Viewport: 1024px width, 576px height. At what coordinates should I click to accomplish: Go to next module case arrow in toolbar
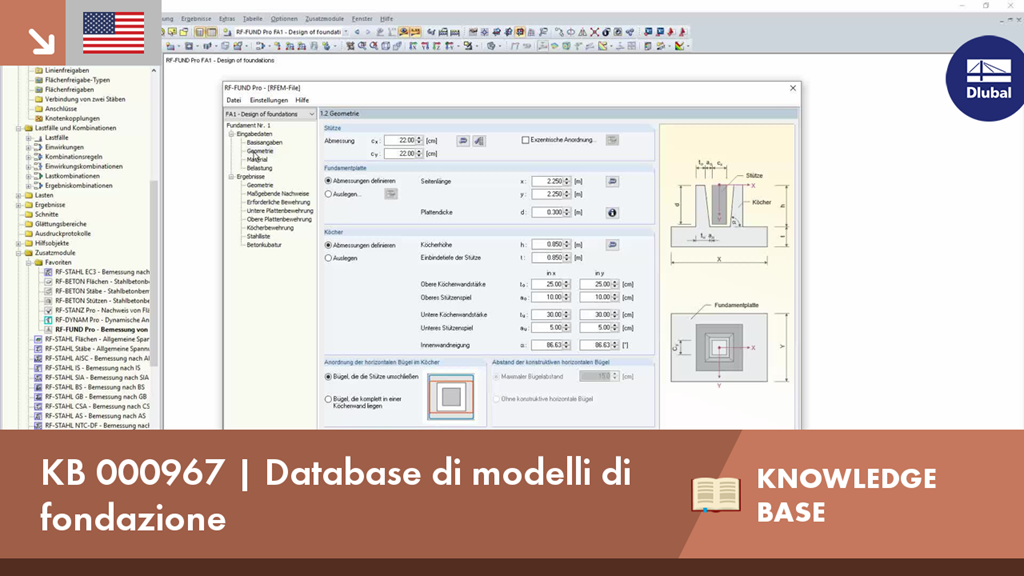(x=368, y=32)
